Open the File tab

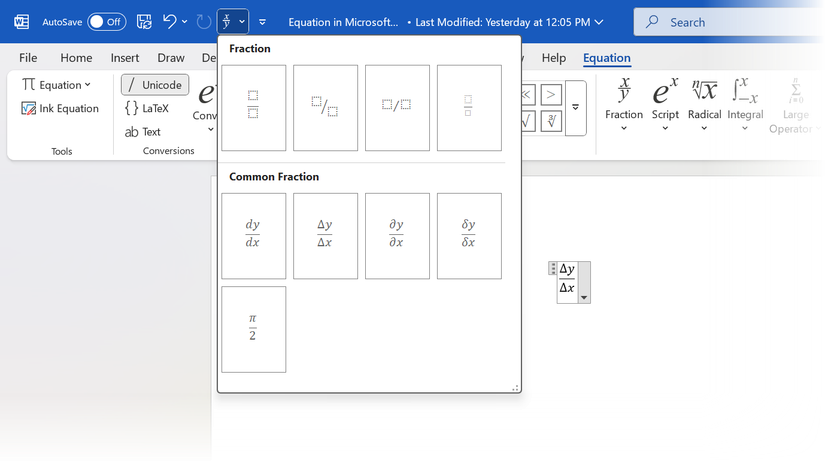click(x=28, y=58)
